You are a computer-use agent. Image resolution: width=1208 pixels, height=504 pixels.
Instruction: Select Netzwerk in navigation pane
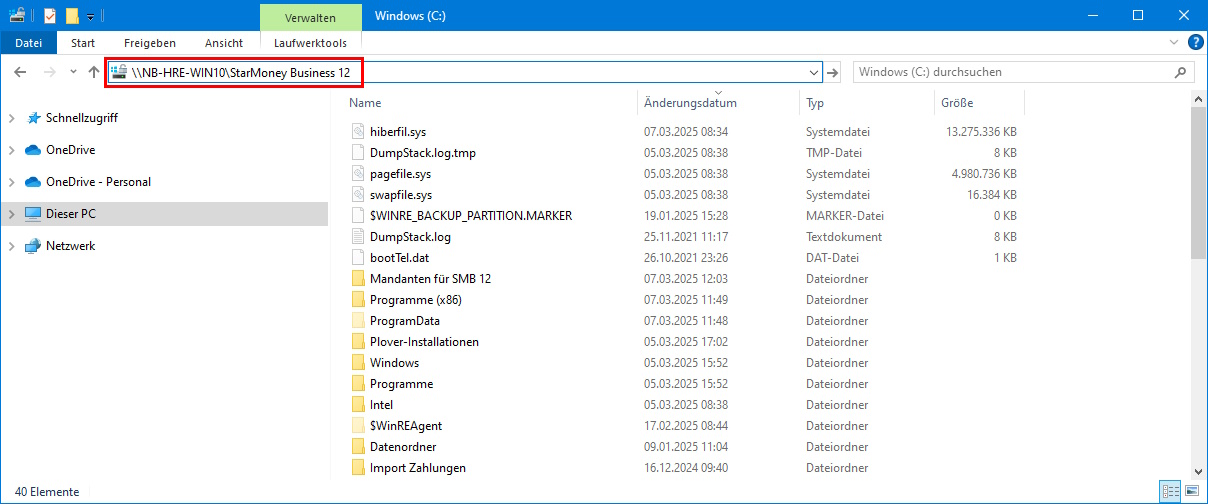70,246
